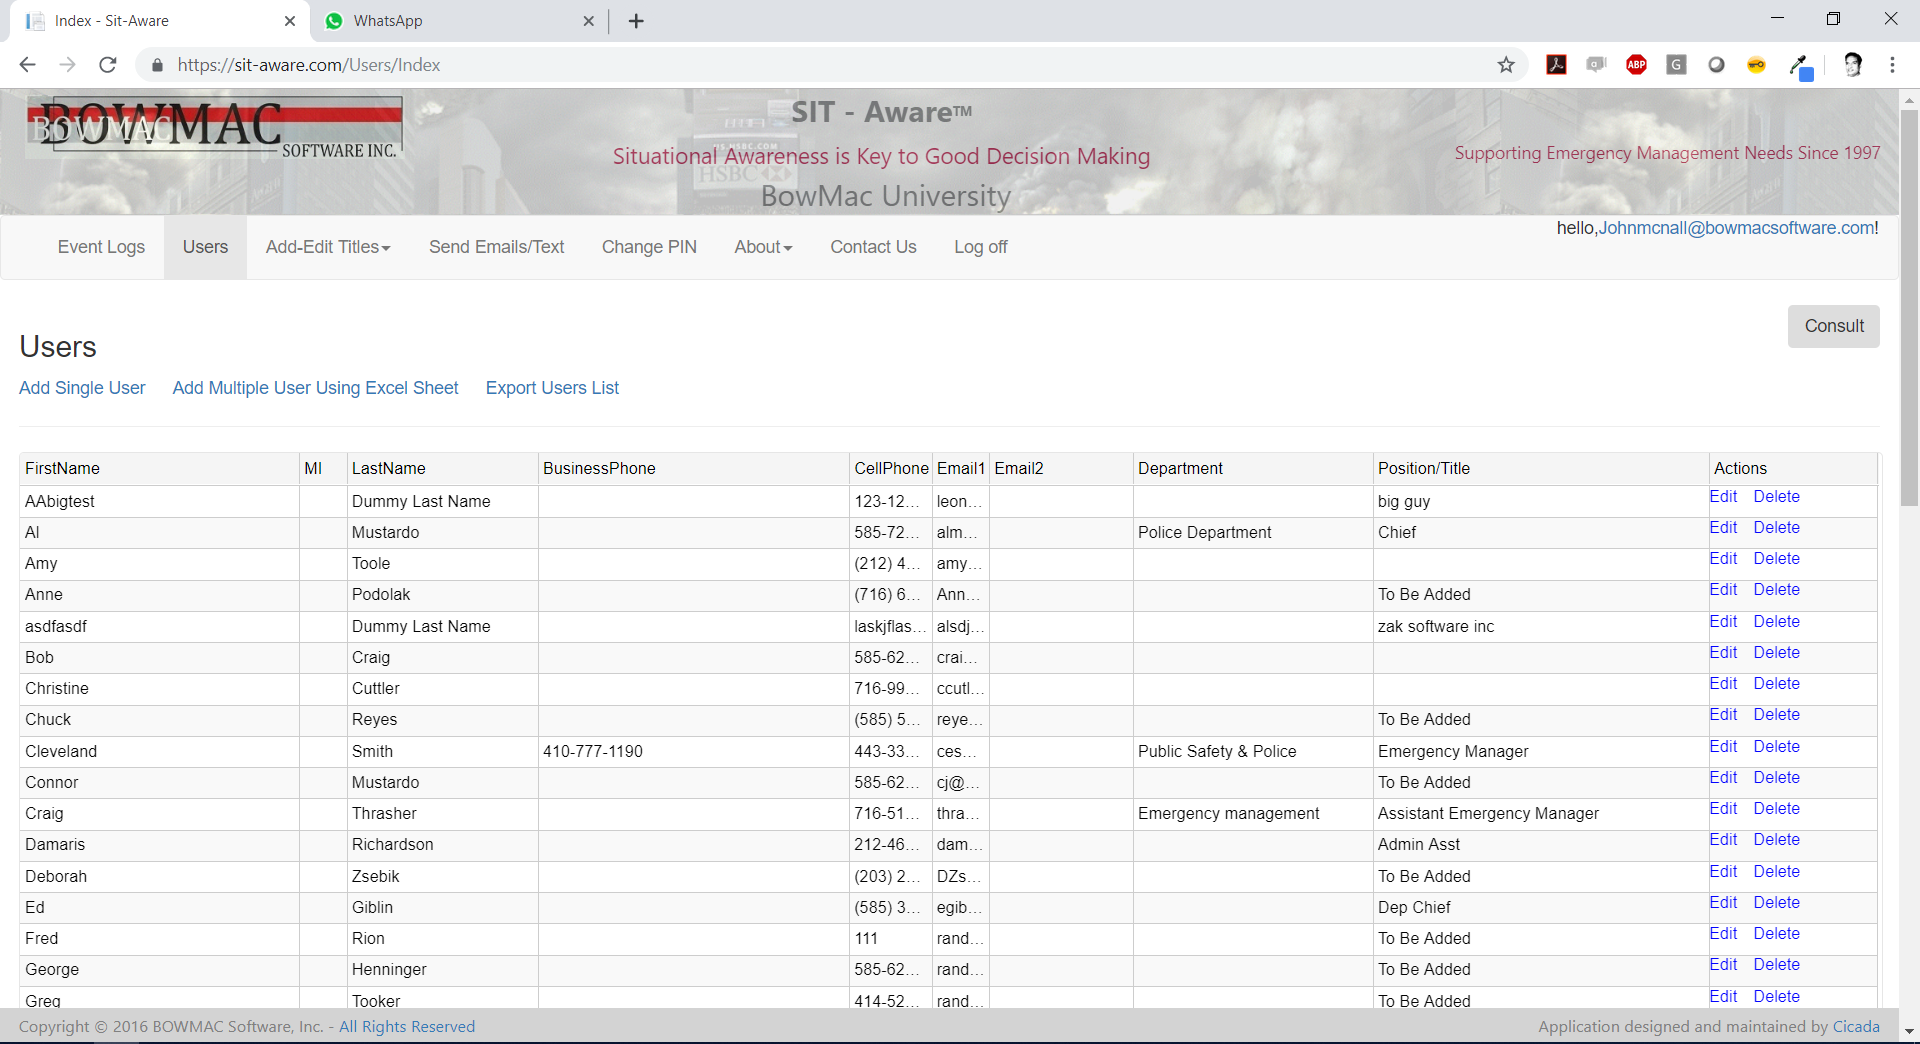The image size is (1920, 1044).
Task: Click the scrollbar down arrow
Action: [x=1909, y=1031]
